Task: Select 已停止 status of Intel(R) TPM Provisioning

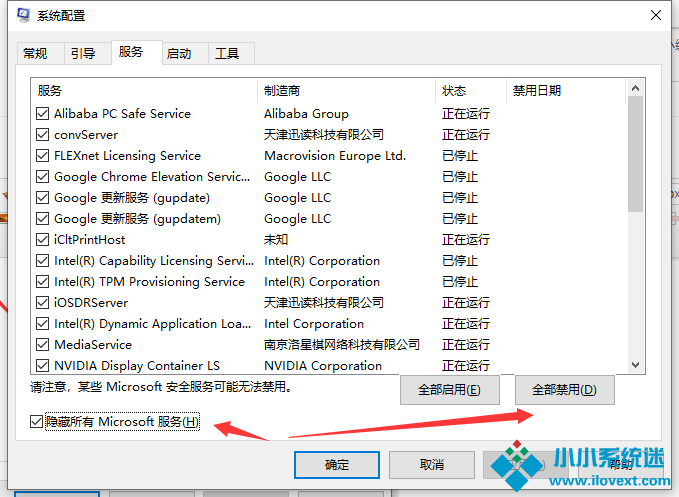Action: pos(460,281)
